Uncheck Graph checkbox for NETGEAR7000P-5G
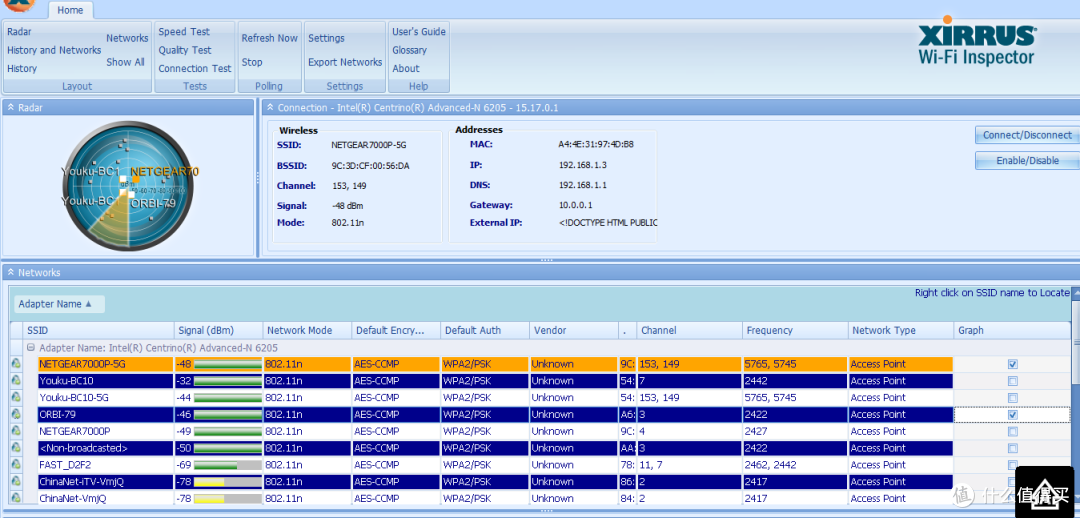 click(1012, 364)
